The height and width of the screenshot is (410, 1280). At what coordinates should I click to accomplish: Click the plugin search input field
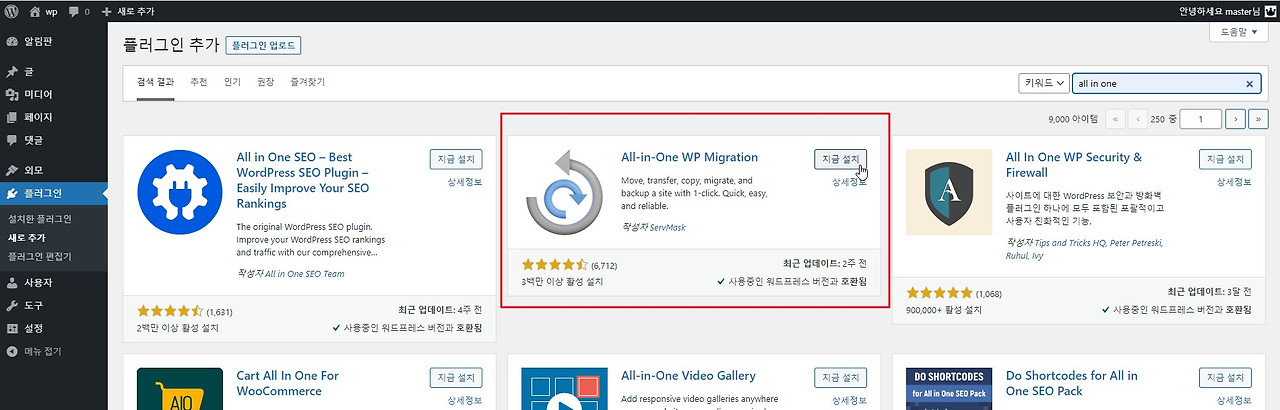(x=1165, y=84)
